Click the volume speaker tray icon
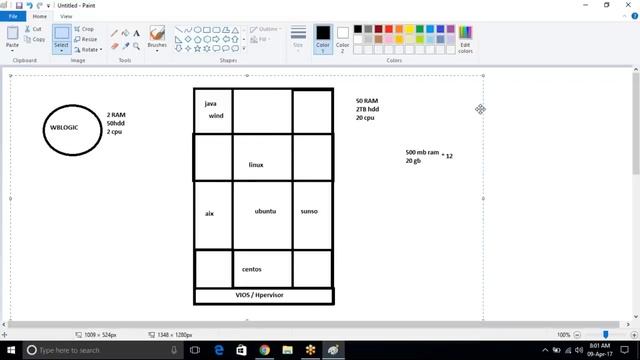Screen dimensions: 640x360 point(579,350)
